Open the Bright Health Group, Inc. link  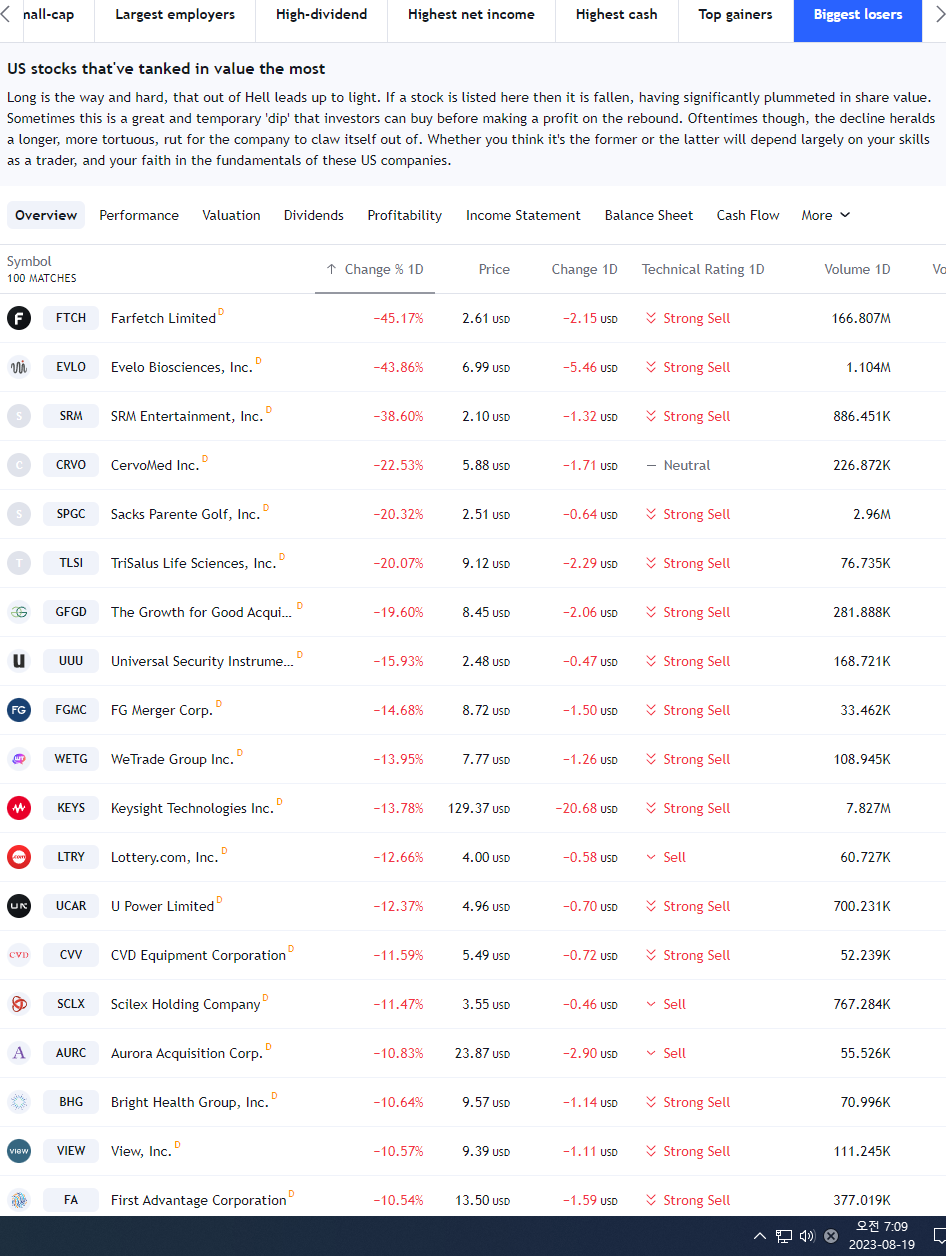[190, 1102]
